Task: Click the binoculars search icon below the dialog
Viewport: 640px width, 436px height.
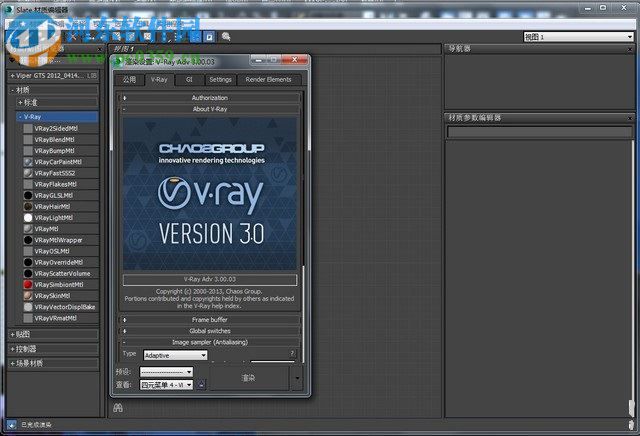Action: coord(118,407)
